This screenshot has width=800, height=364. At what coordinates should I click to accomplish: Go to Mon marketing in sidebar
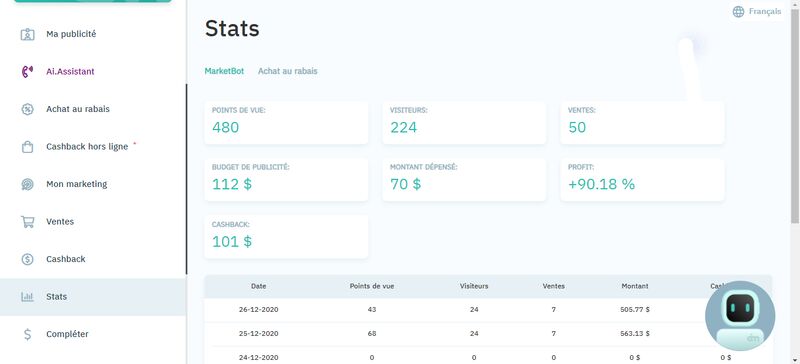point(77,184)
